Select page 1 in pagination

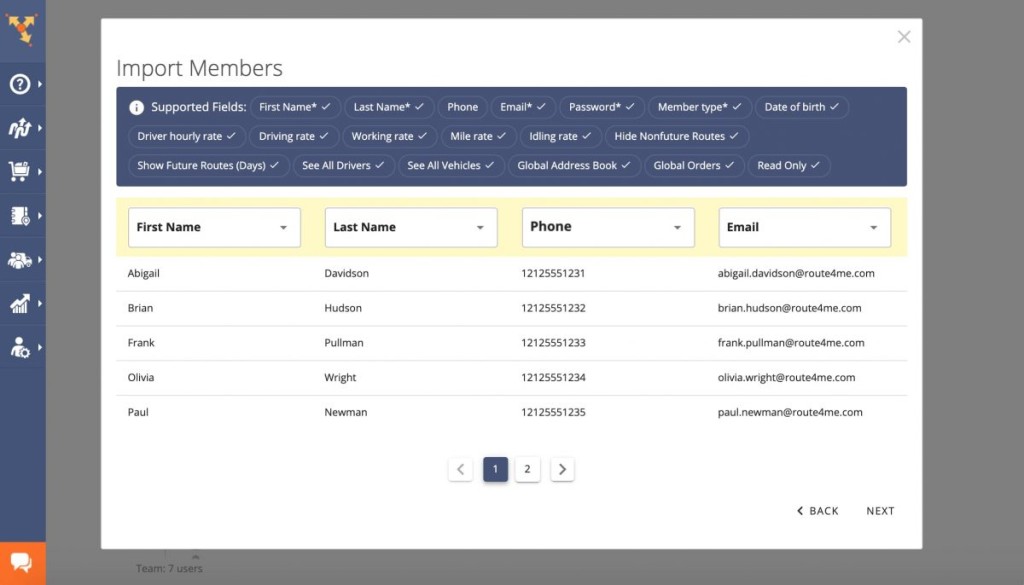tap(495, 469)
